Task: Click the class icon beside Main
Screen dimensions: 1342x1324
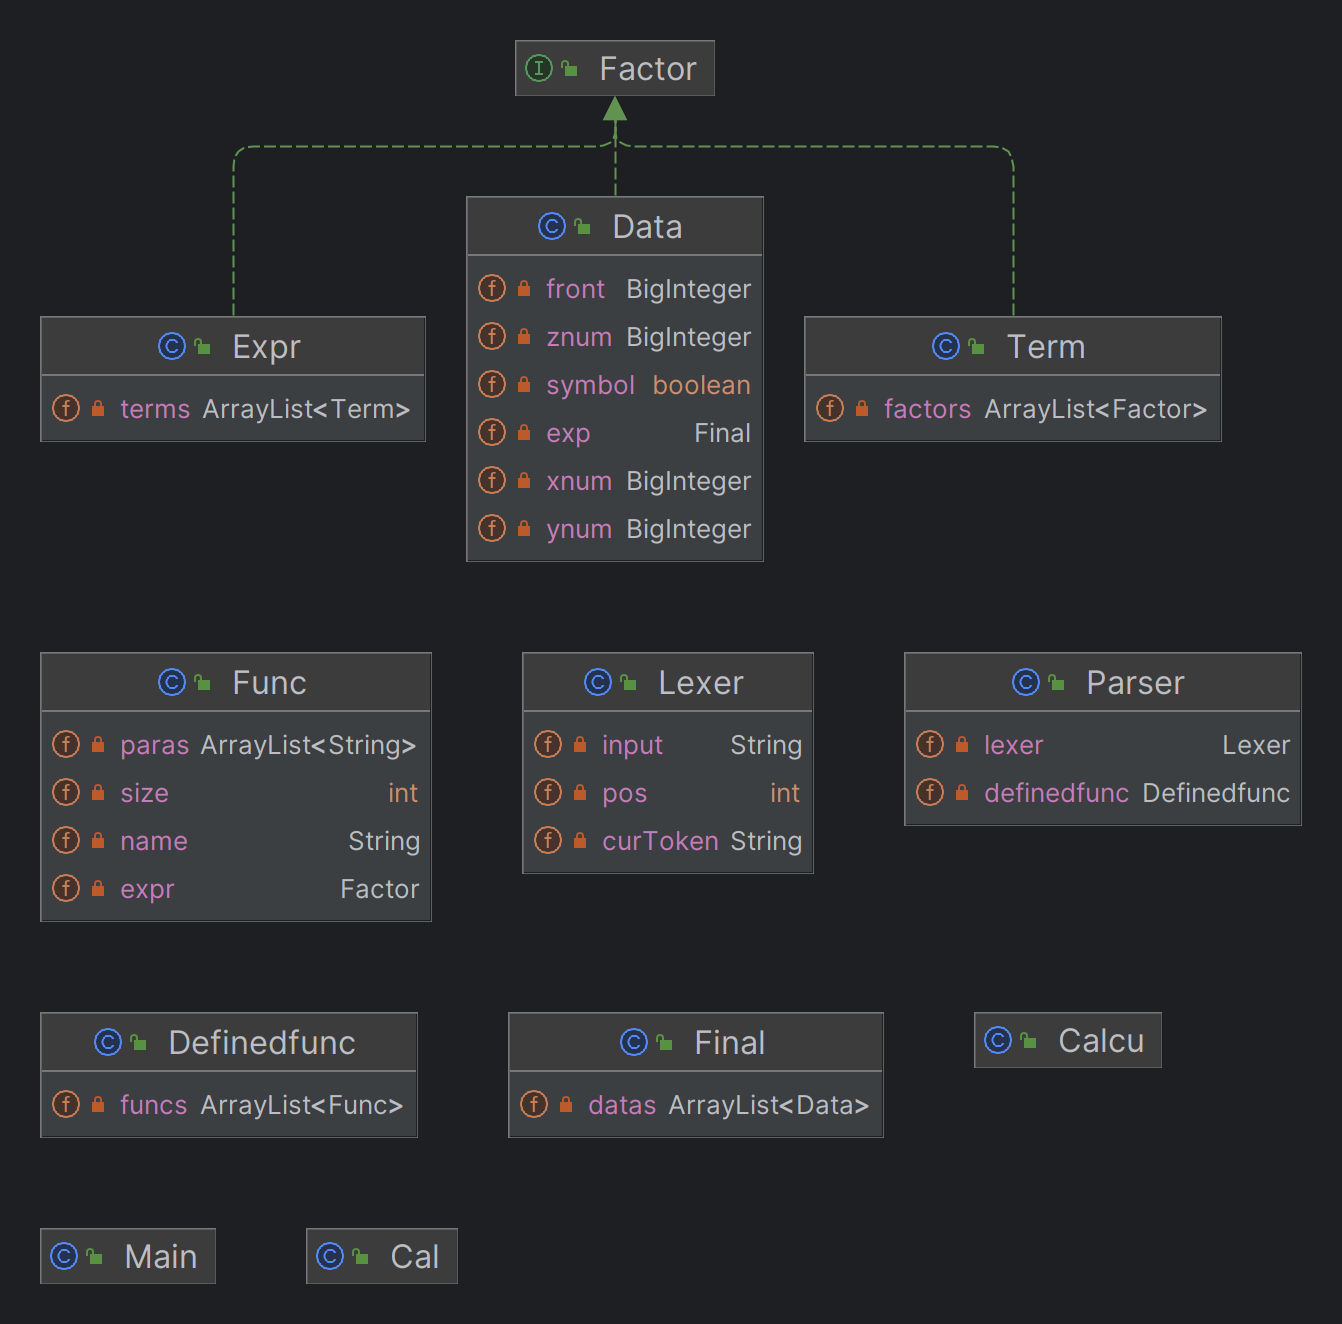Action: (64, 1256)
